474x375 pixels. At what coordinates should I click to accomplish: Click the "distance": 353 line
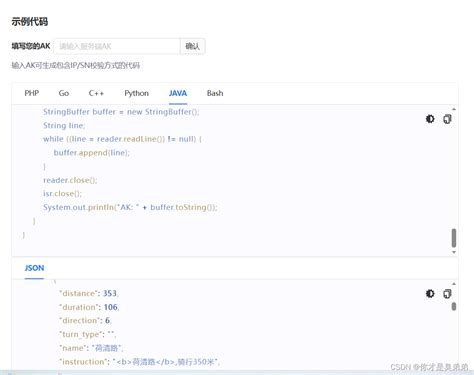[89, 293]
